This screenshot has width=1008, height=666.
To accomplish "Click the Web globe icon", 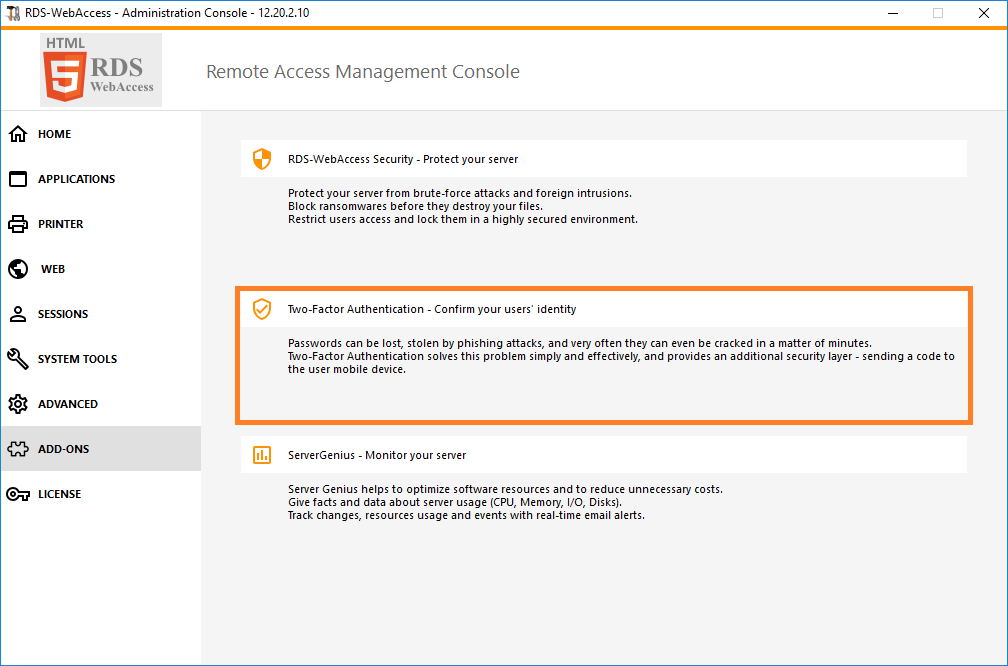I will coord(18,269).
